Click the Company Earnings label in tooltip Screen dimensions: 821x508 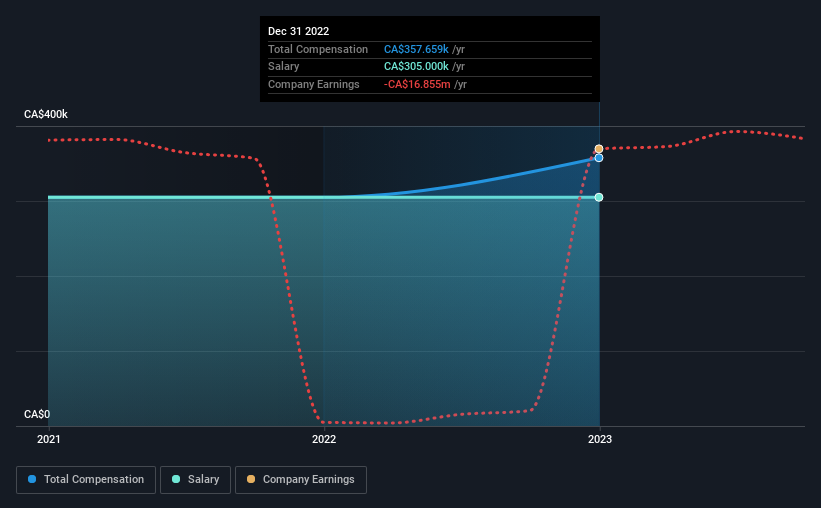click(x=314, y=84)
